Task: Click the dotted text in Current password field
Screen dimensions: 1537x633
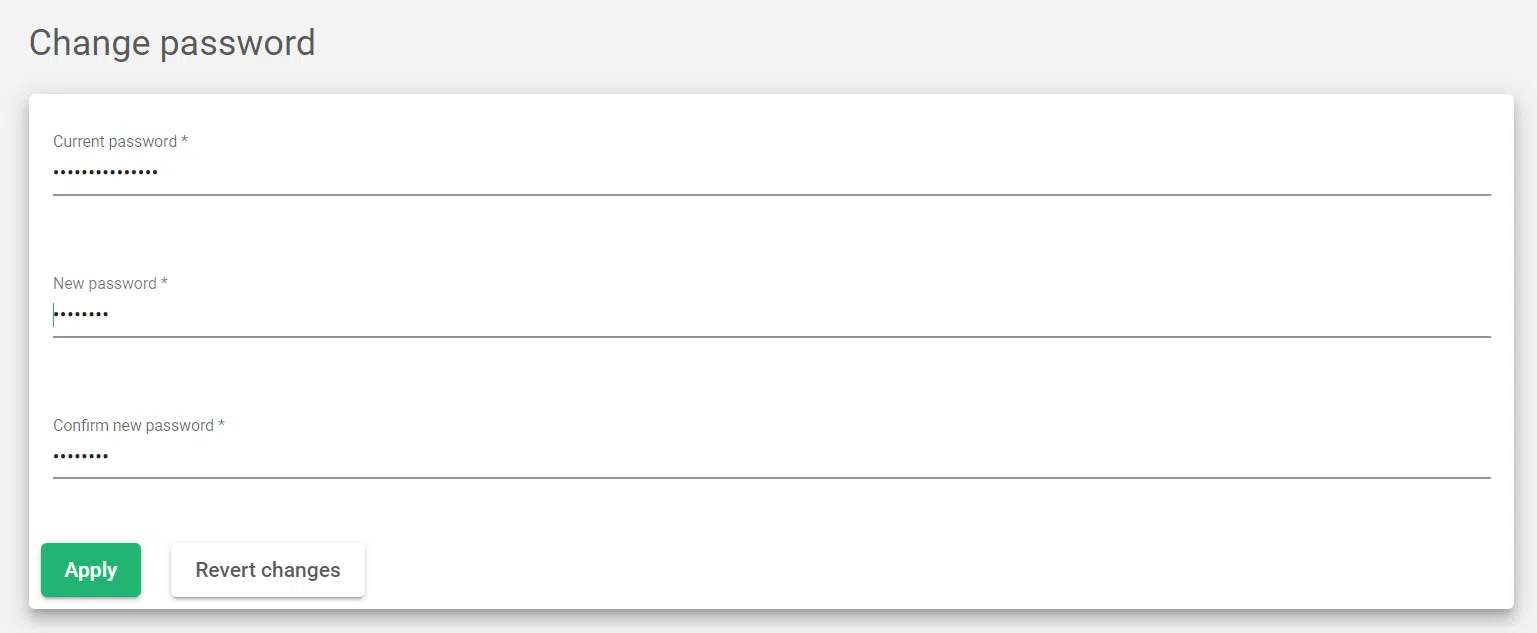Action: point(105,172)
